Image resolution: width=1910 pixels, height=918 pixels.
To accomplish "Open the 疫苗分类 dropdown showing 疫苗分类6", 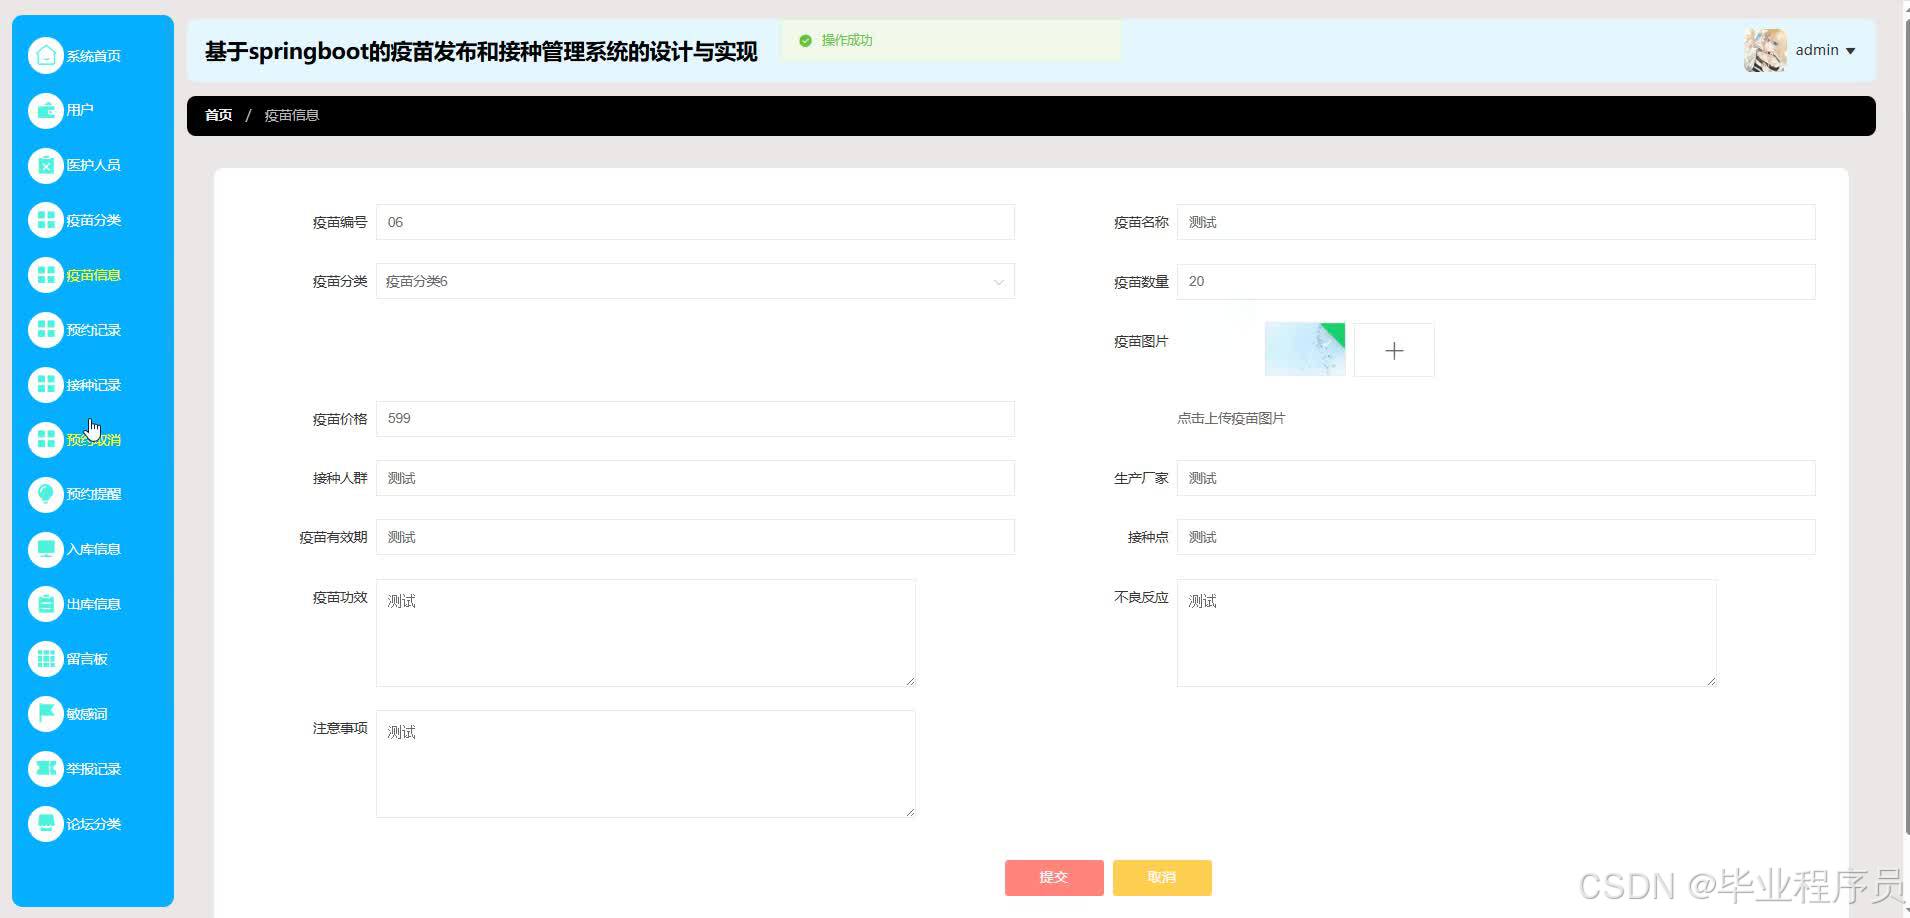I will (695, 281).
